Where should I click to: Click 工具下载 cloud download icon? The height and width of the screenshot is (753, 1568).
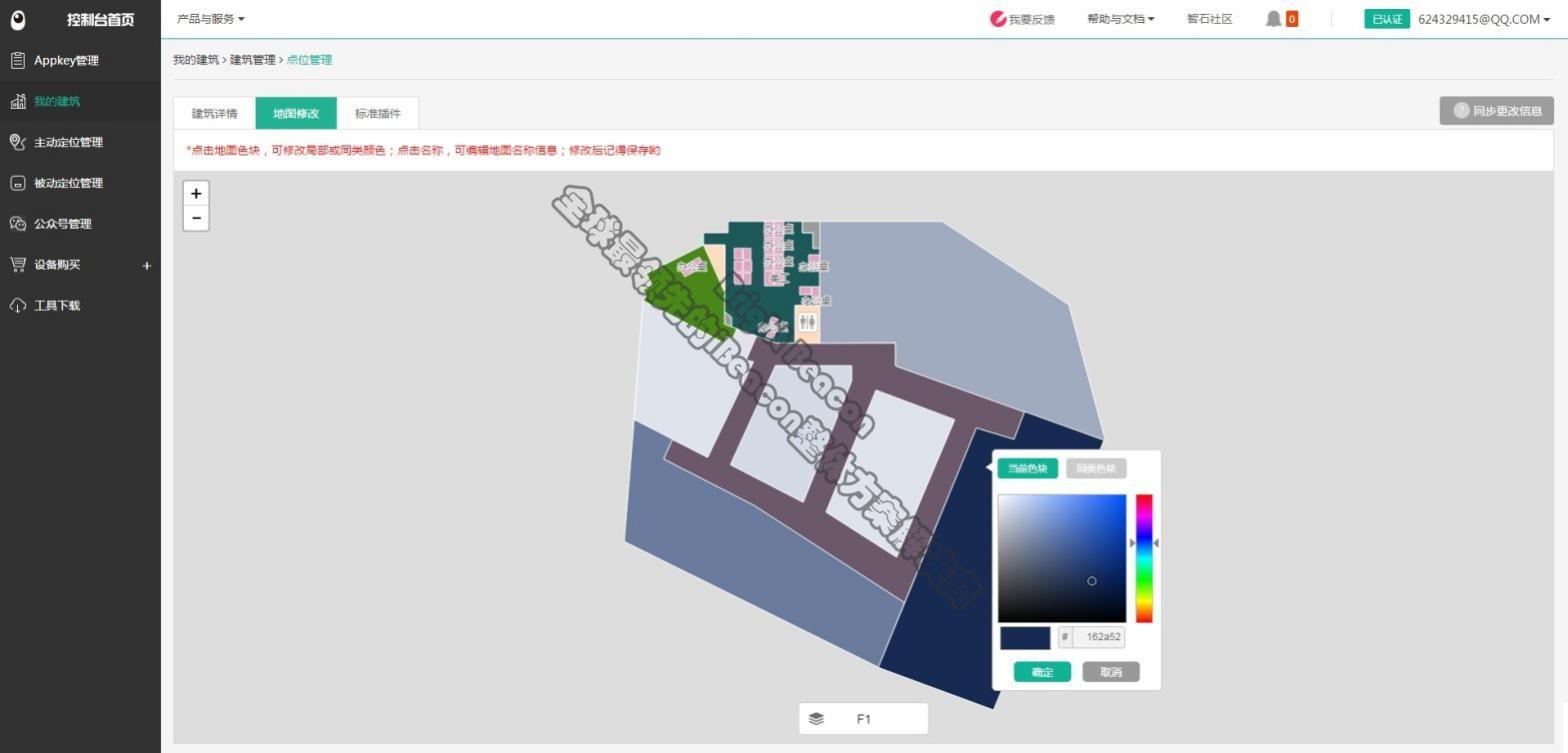[x=17, y=305]
